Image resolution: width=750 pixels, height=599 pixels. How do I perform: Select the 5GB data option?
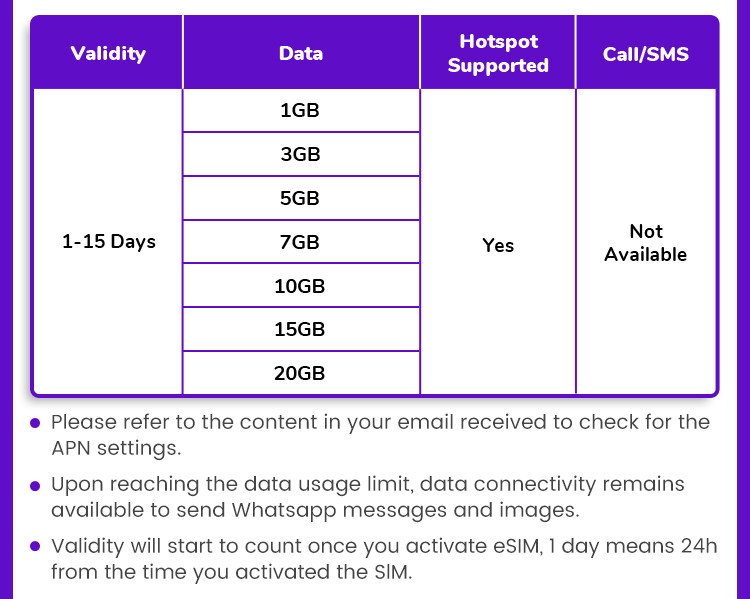[x=301, y=198]
